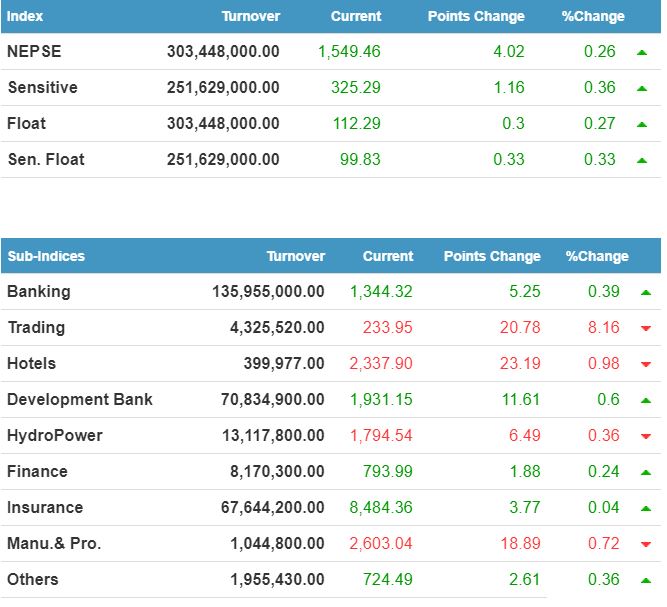Image resolution: width=667 pixels, height=607 pixels.
Task: Open the NEPSE index link
Action: (x=34, y=51)
